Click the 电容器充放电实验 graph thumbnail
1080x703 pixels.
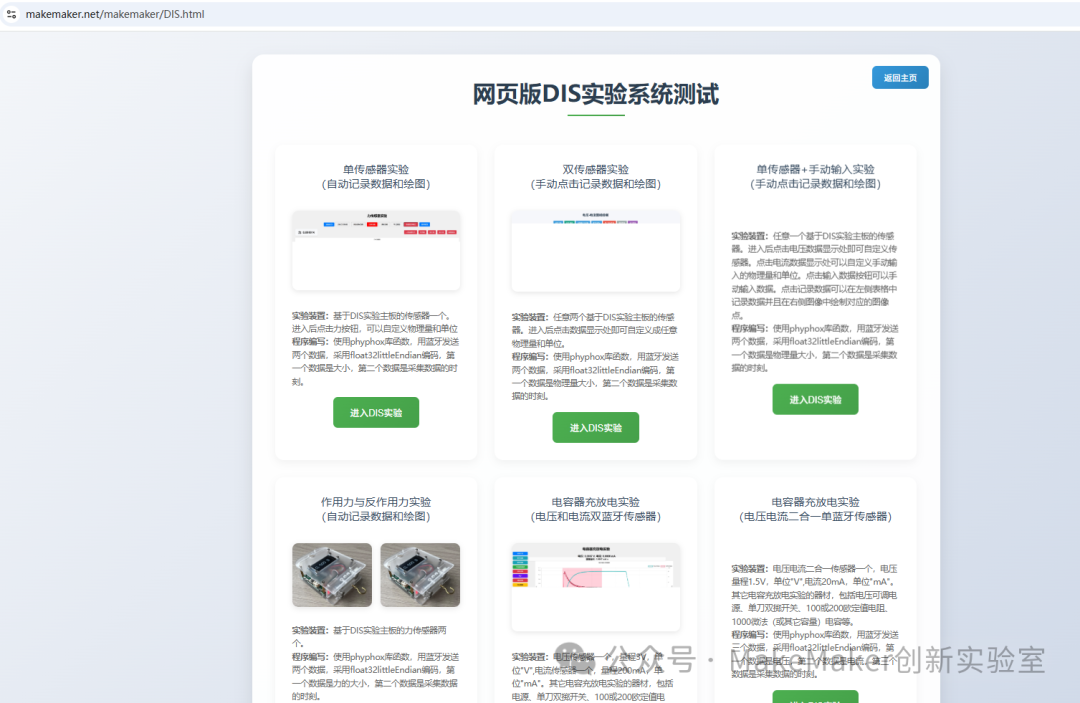pyautogui.click(x=596, y=587)
